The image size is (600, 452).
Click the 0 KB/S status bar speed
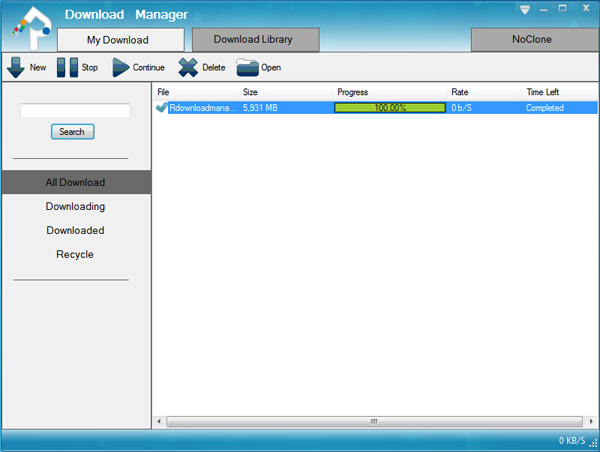(x=572, y=441)
